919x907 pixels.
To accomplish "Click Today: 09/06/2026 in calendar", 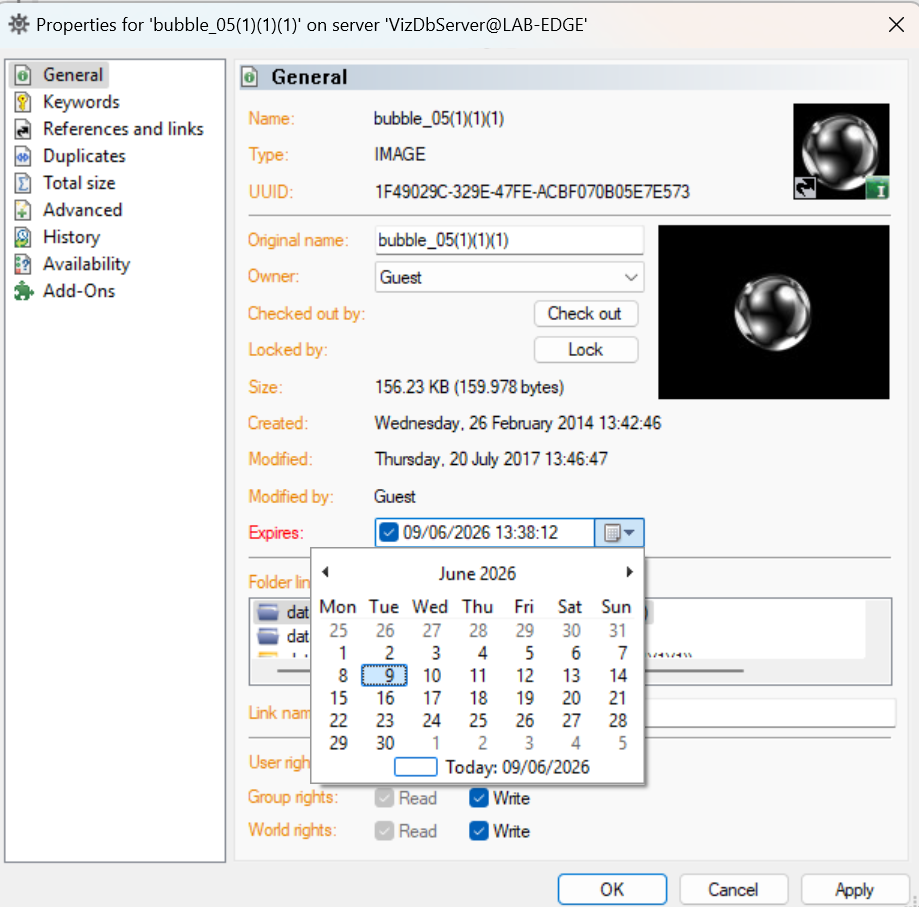I will pos(492,767).
